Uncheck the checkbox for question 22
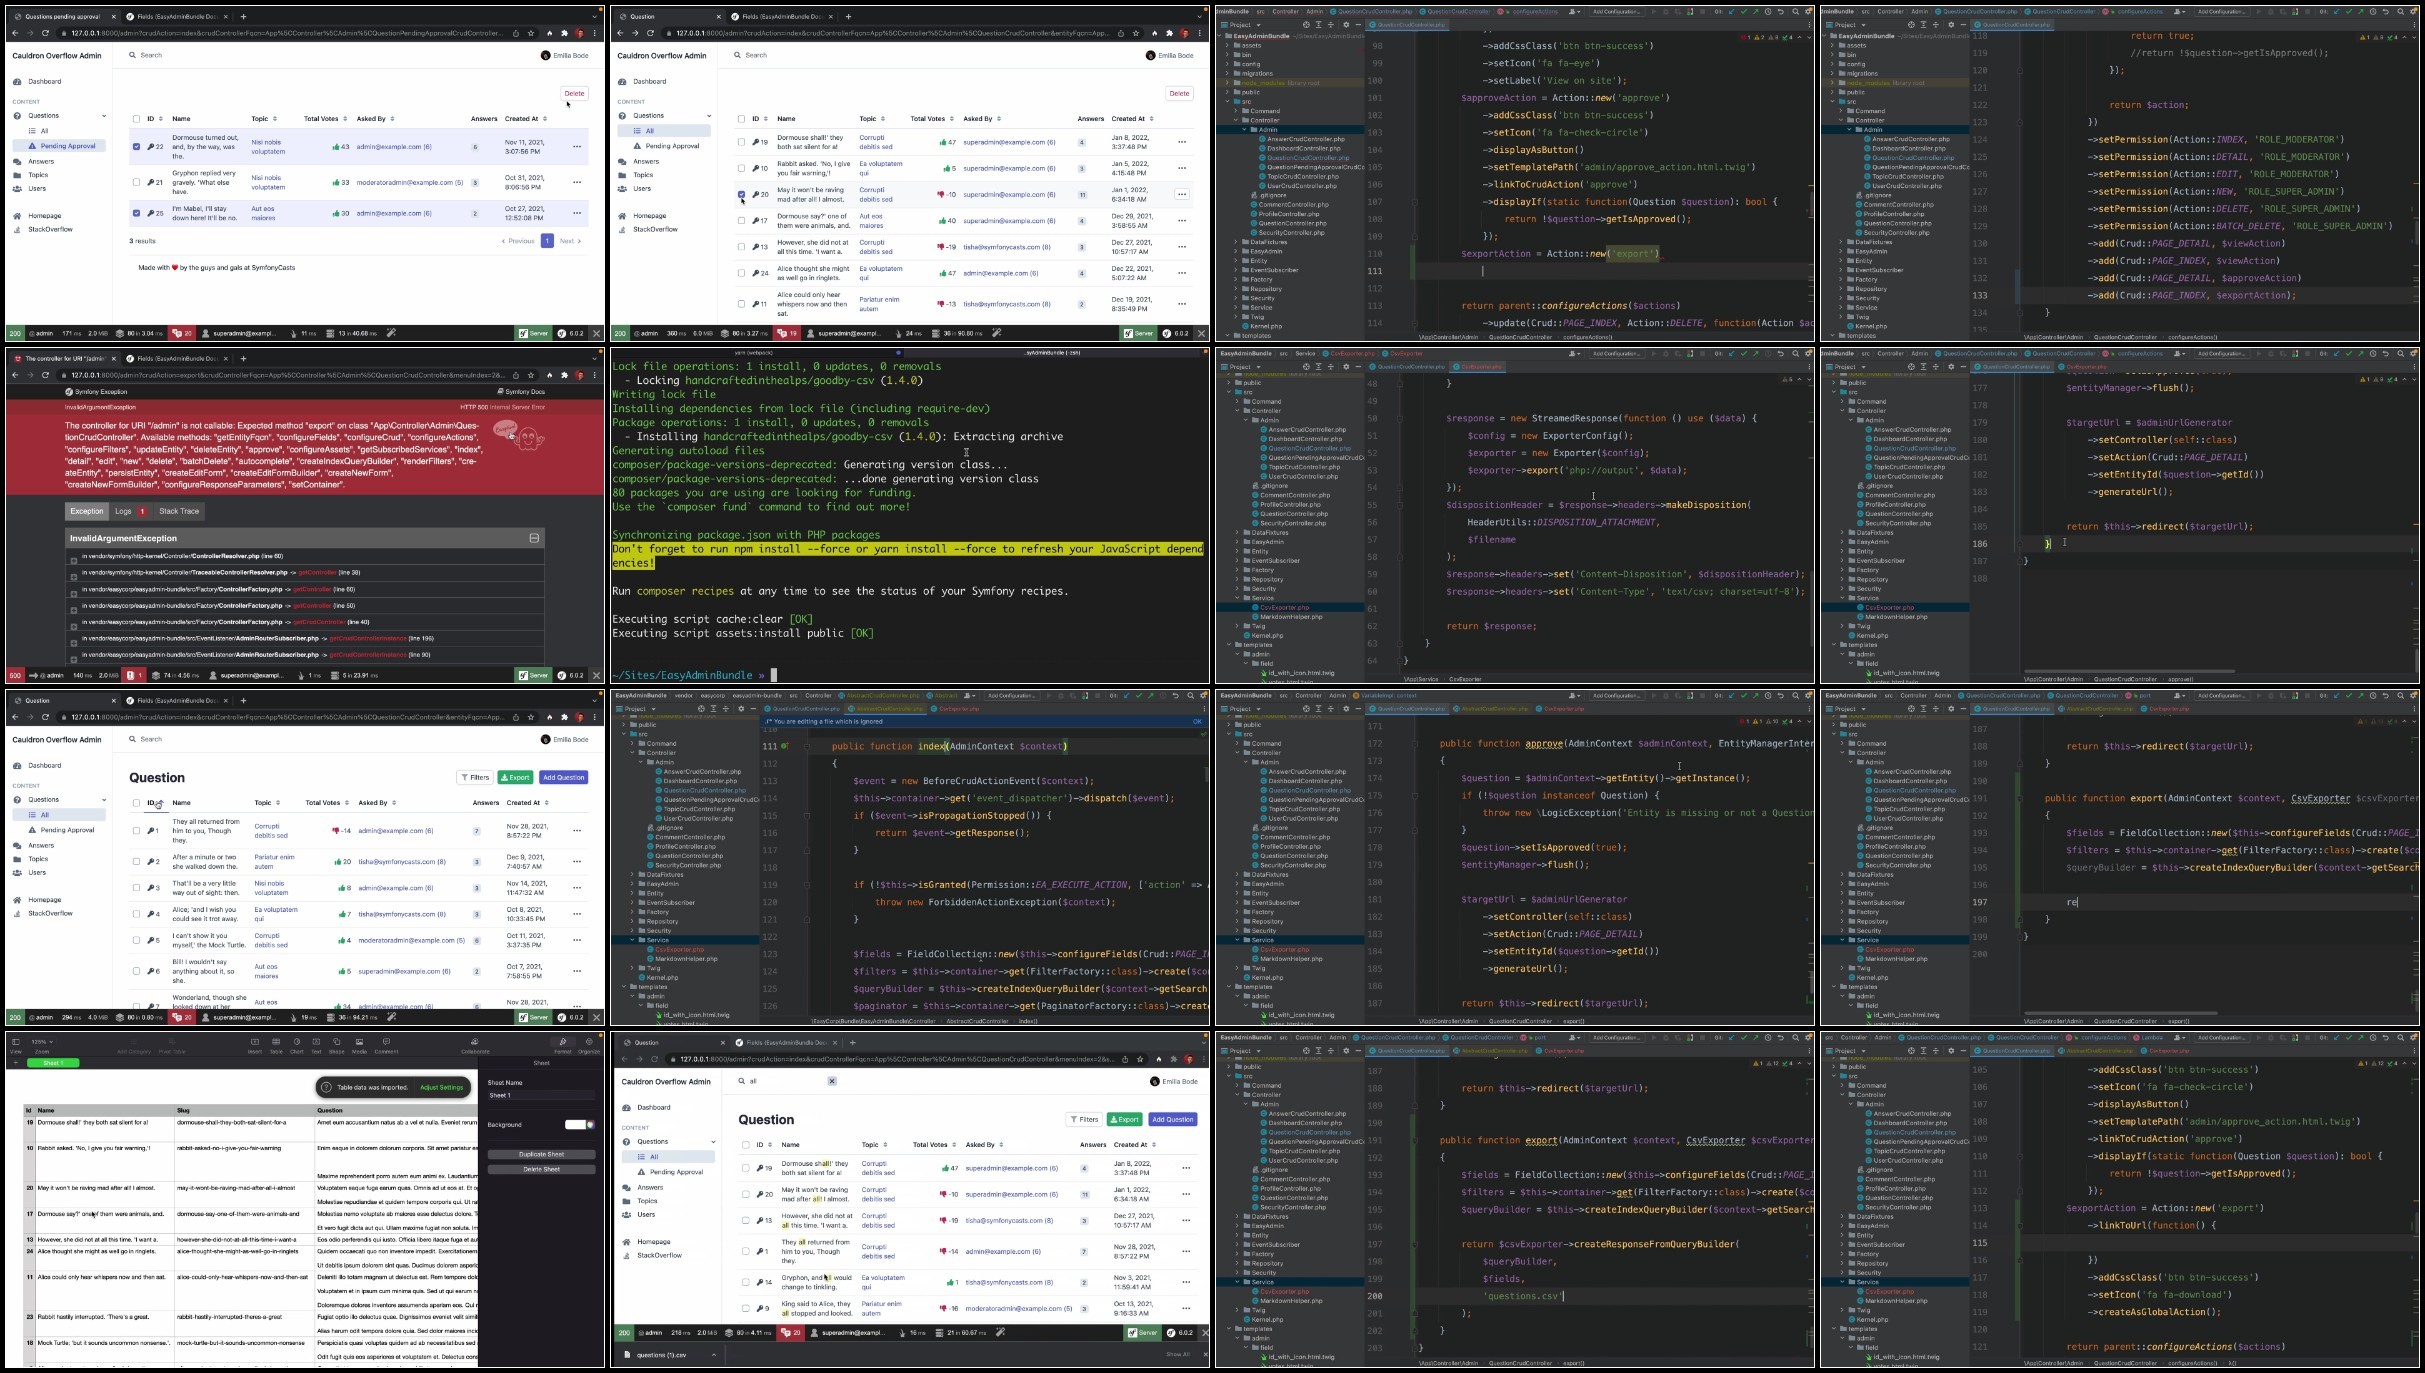 point(136,147)
